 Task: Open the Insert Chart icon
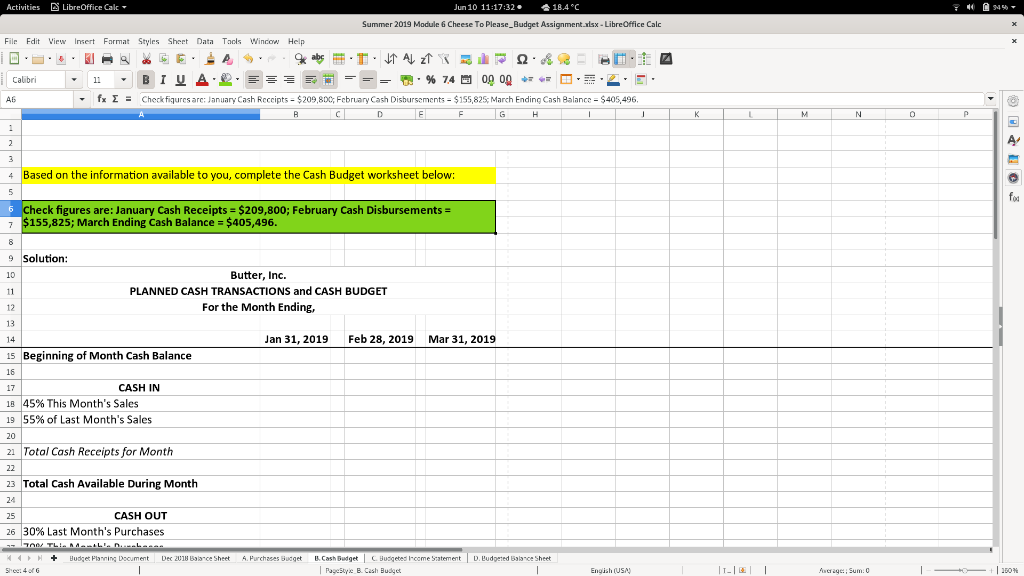tap(484, 59)
